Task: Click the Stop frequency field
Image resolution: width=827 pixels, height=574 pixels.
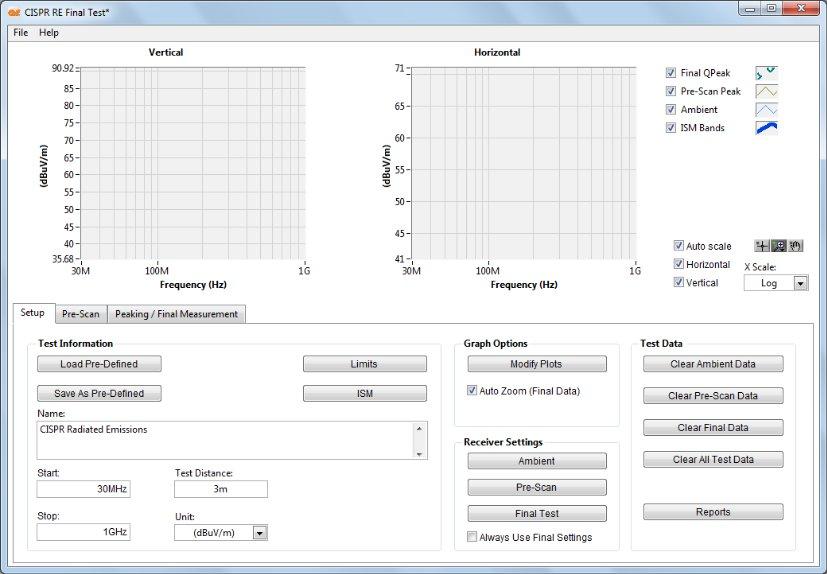Action: [83, 532]
